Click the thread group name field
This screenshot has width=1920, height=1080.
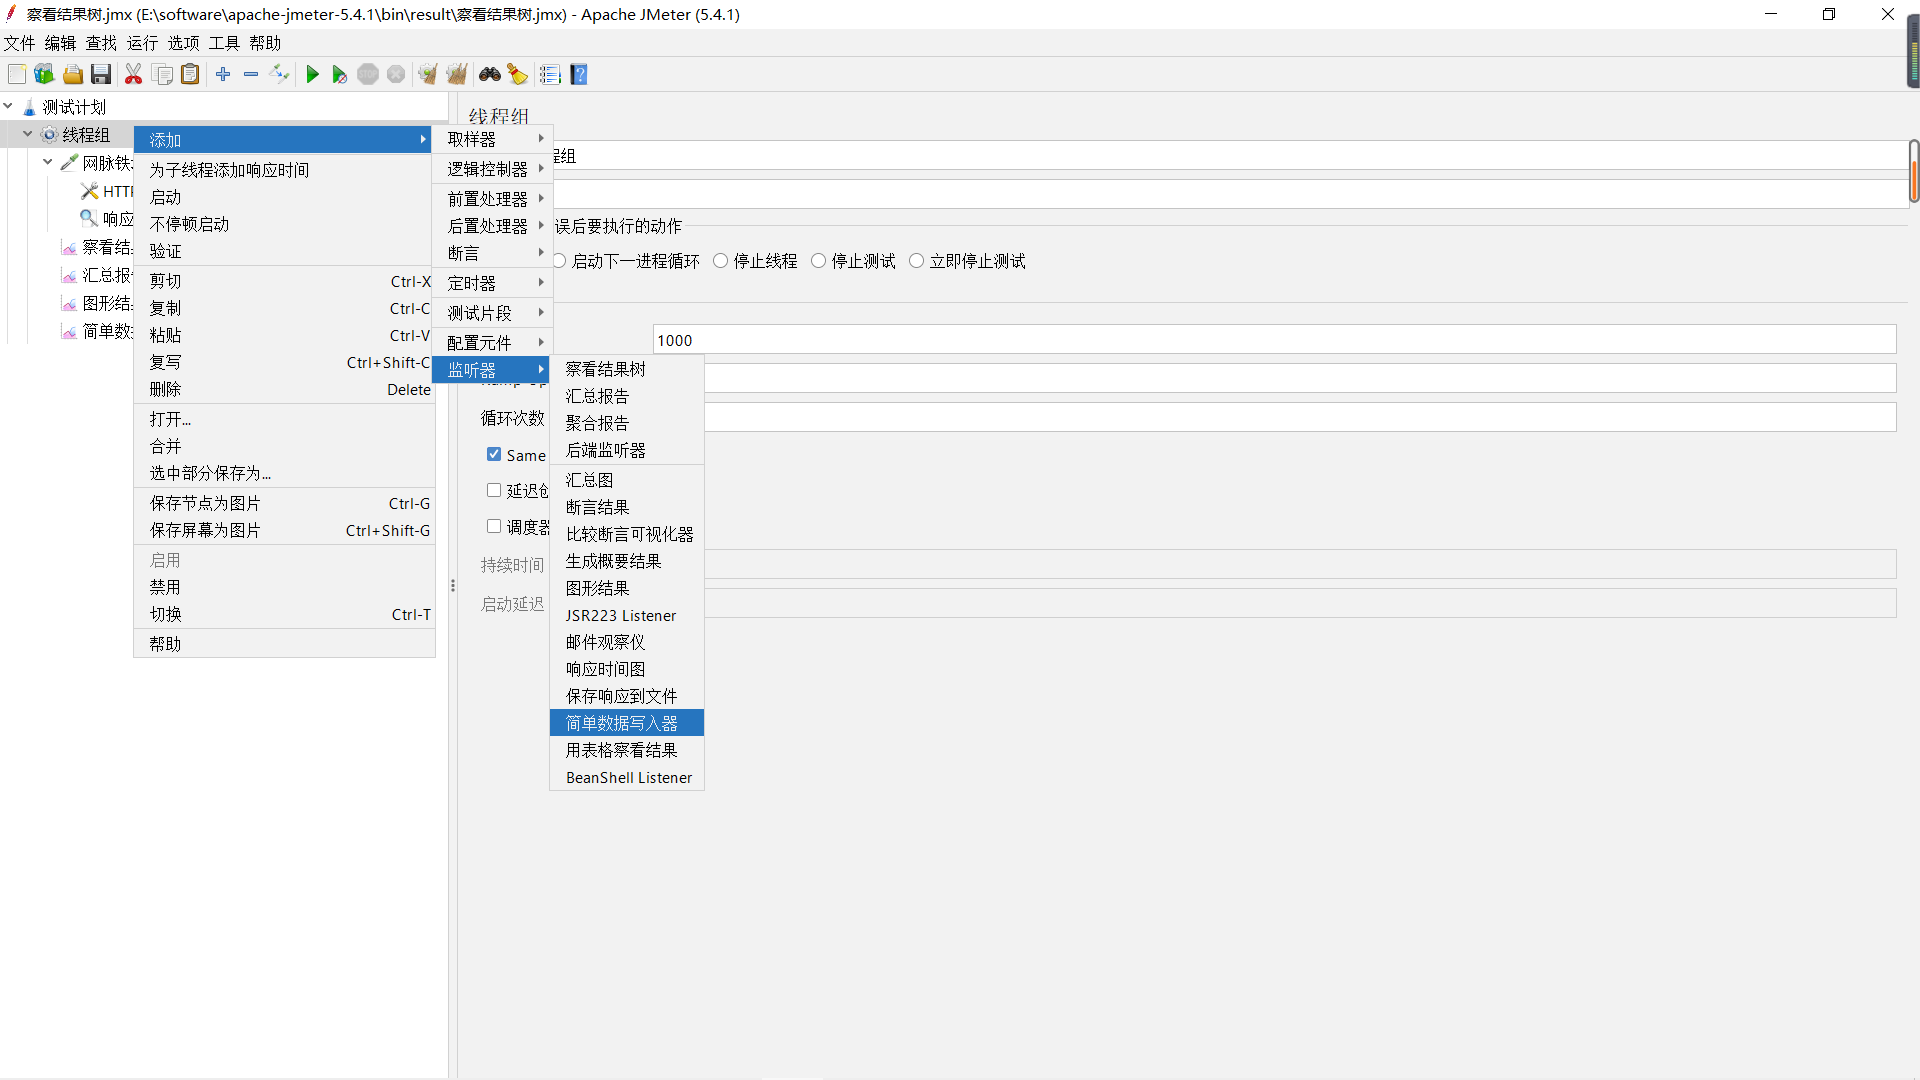pyautogui.click(x=1230, y=155)
